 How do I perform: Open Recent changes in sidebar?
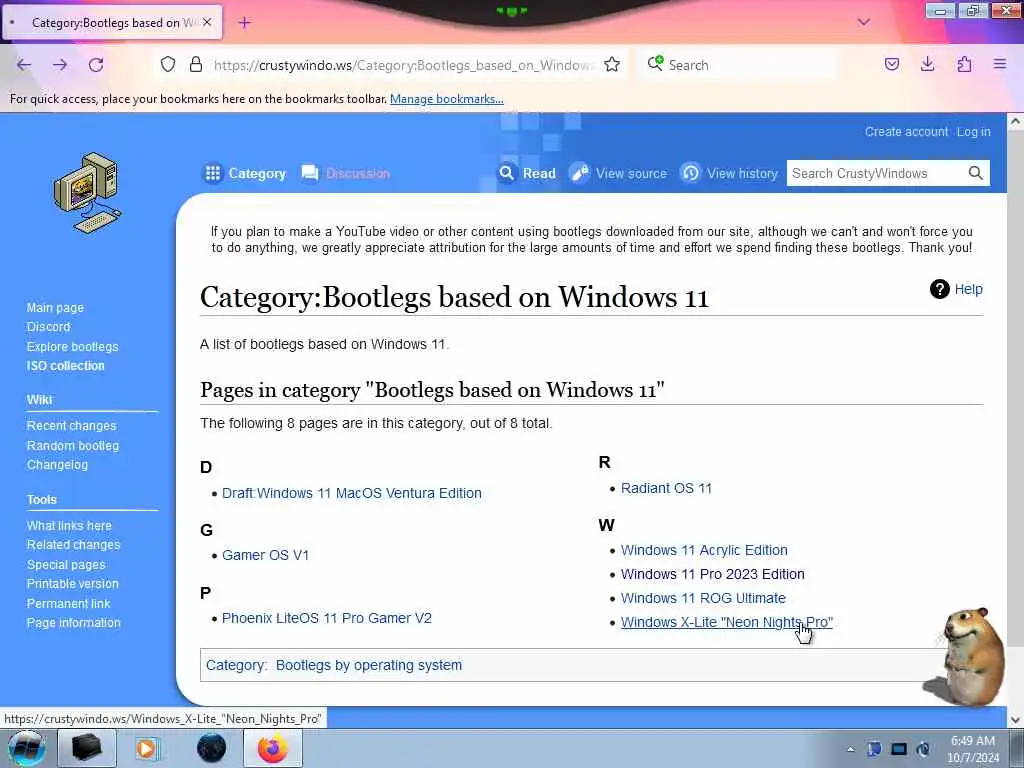point(71,426)
